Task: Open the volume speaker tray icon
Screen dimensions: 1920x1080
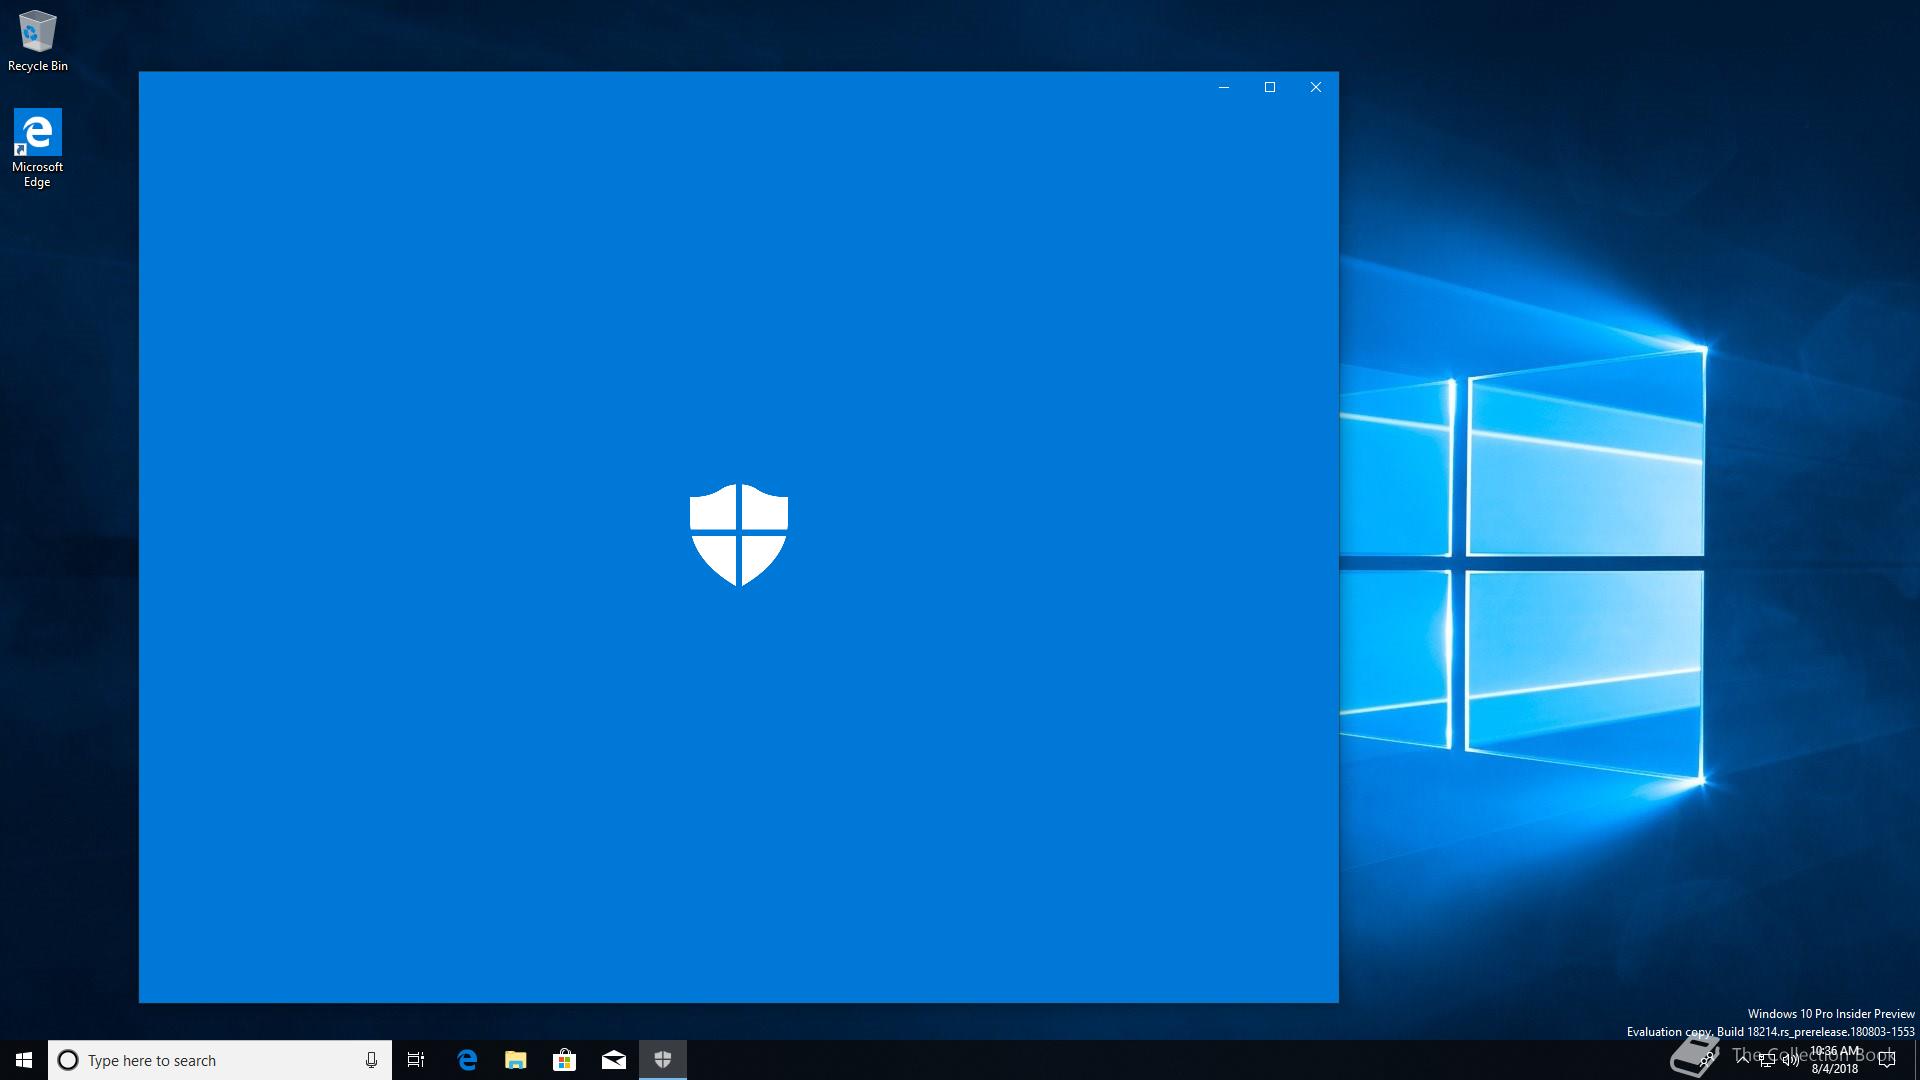Action: [x=1791, y=1060]
